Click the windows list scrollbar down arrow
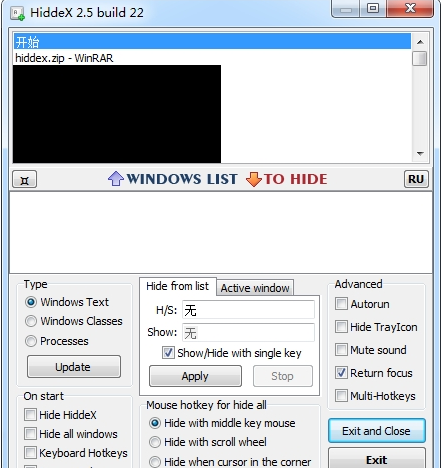This screenshot has width=441, height=468. tap(420, 154)
